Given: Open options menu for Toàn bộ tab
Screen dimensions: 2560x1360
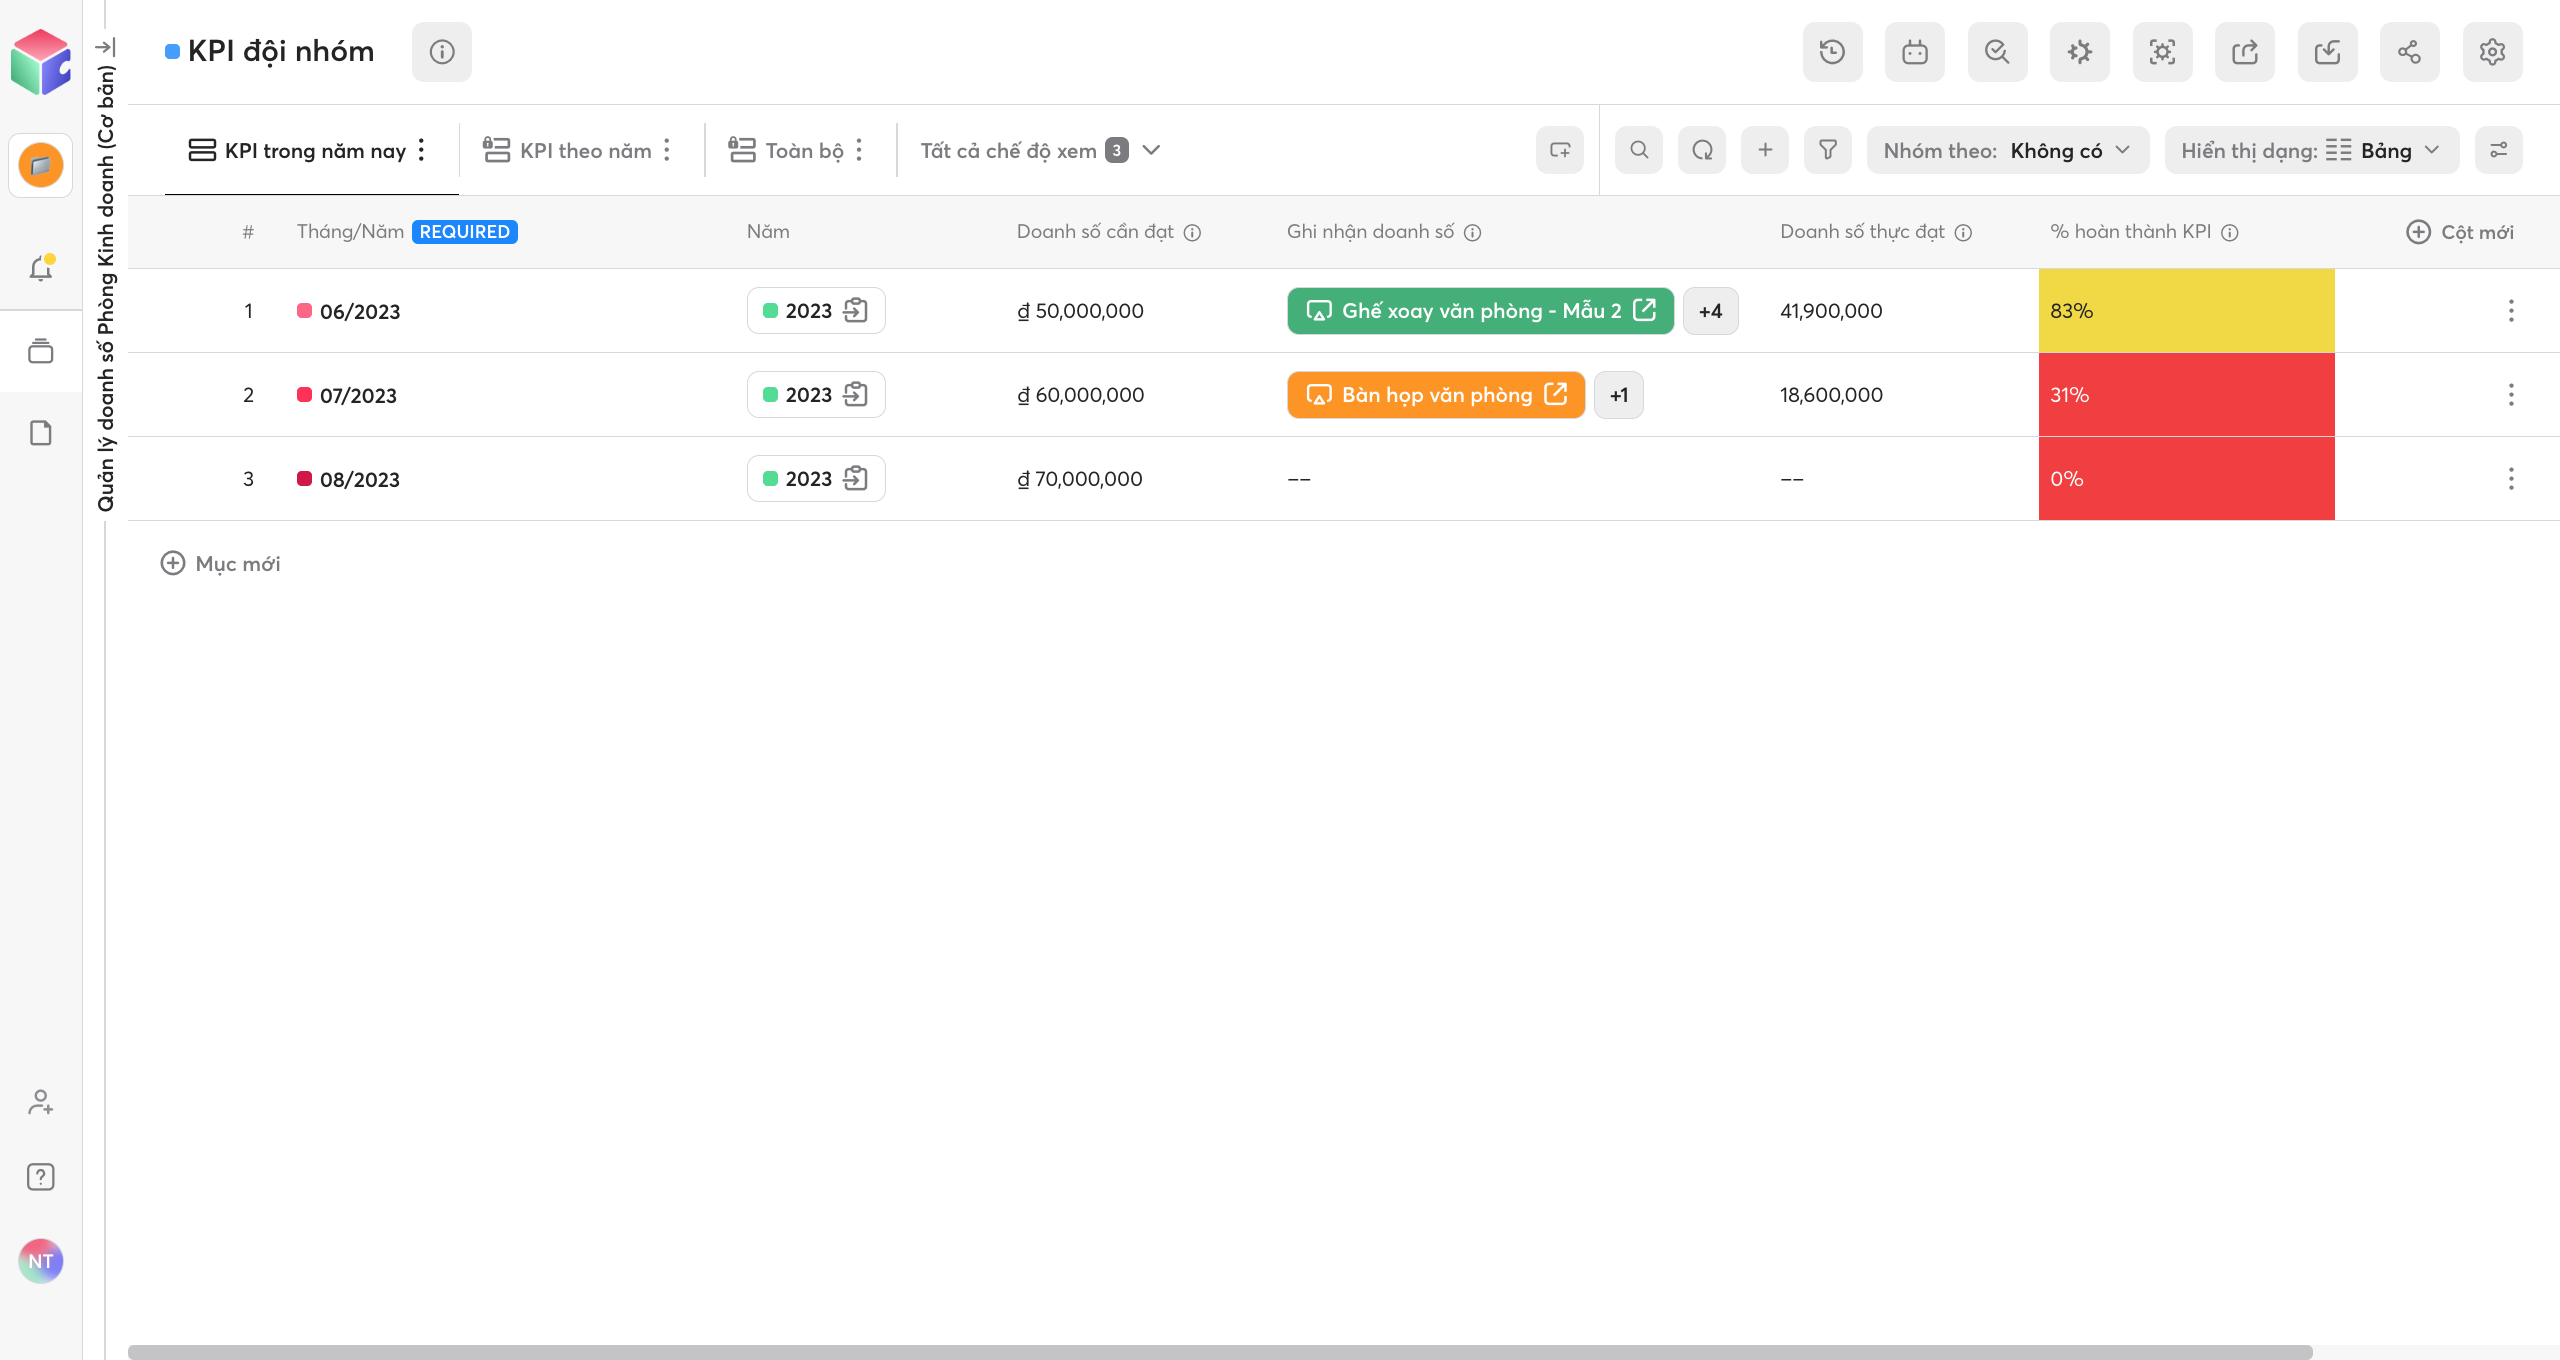Looking at the screenshot, I should click(859, 150).
